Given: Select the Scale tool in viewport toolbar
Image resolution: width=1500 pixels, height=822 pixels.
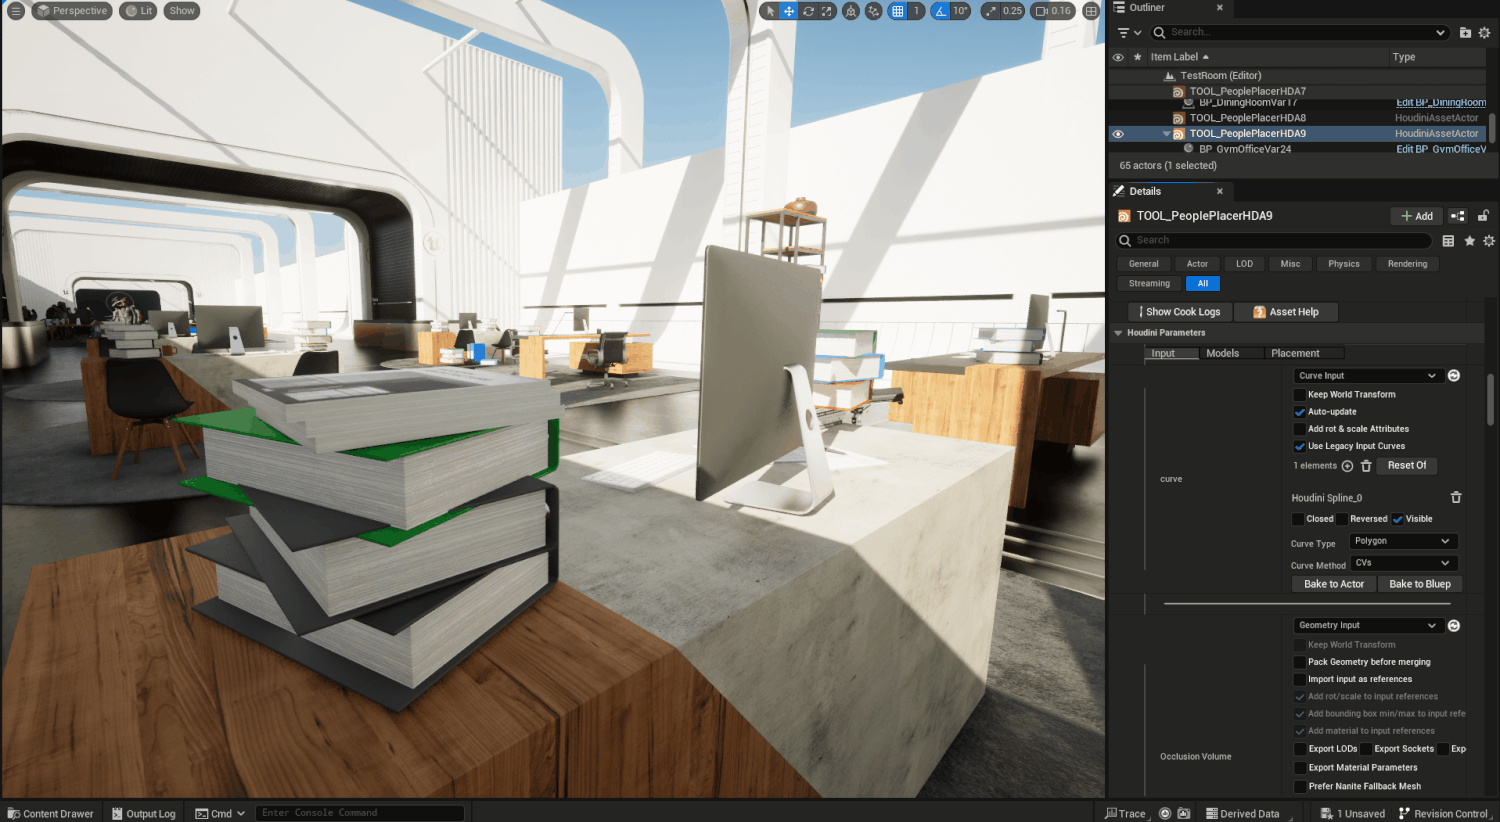Looking at the screenshot, I should point(827,10).
